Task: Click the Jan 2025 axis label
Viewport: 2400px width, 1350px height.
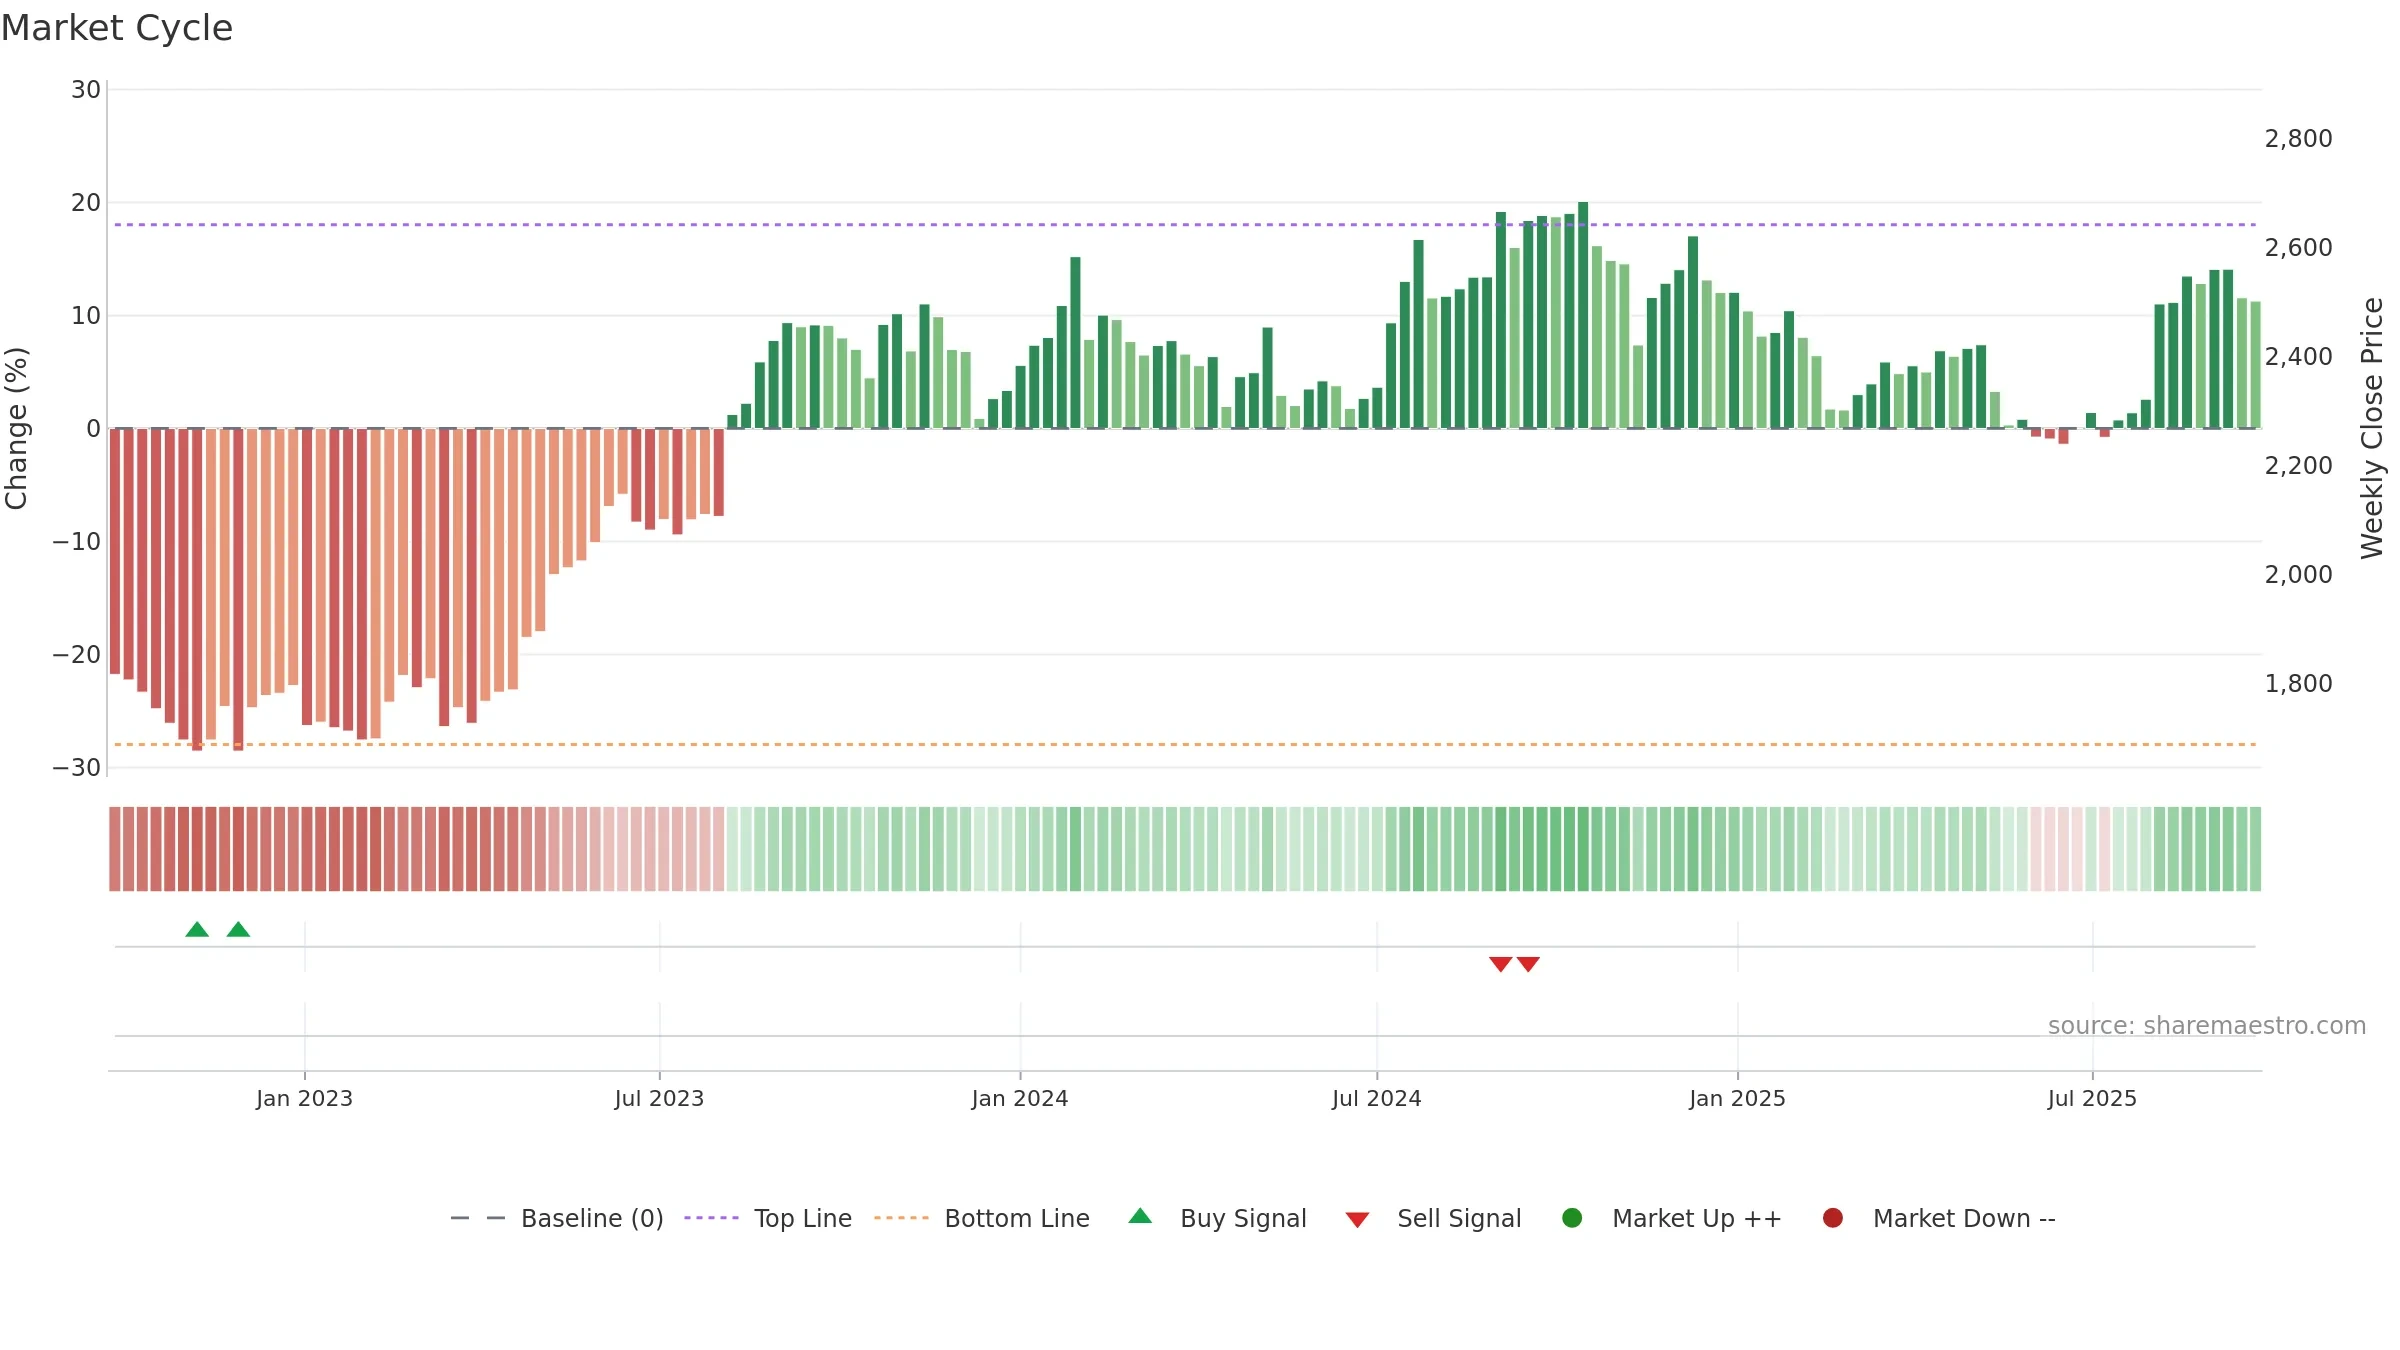Action: click(x=1737, y=1099)
